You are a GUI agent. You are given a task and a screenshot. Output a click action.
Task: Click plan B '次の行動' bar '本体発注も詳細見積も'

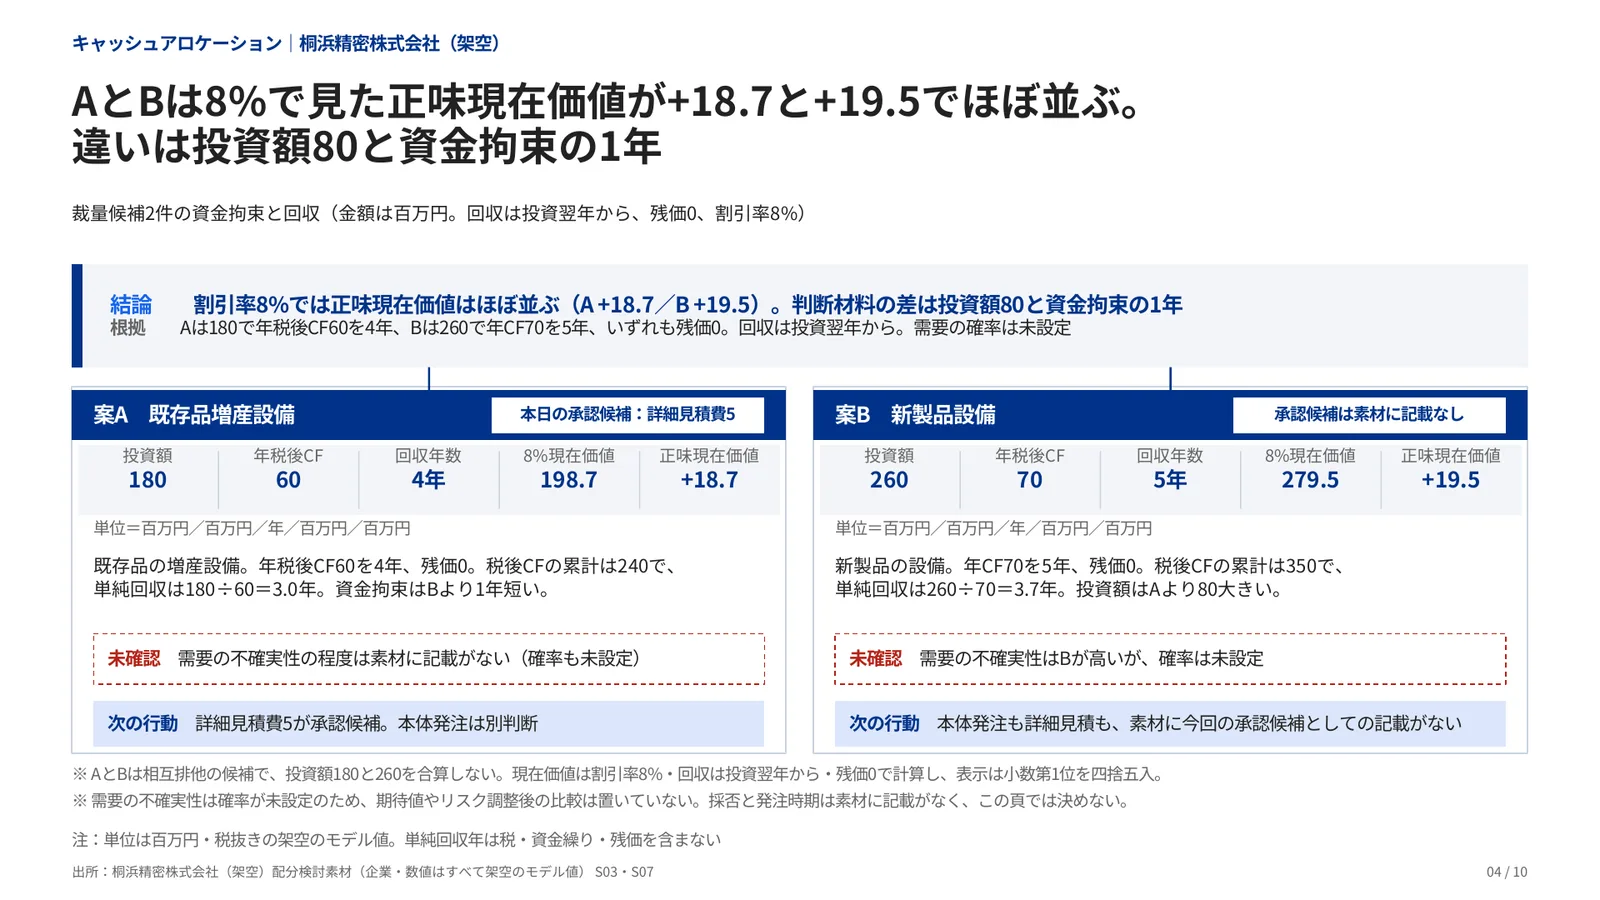pos(1170,723)
